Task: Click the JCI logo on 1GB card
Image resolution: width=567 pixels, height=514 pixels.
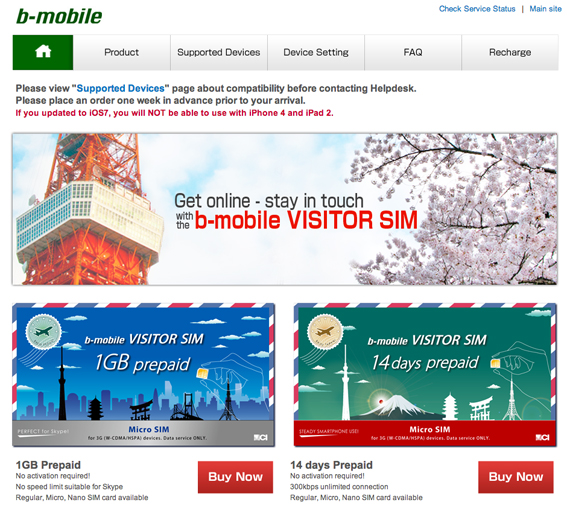Action: pos(260,438)
